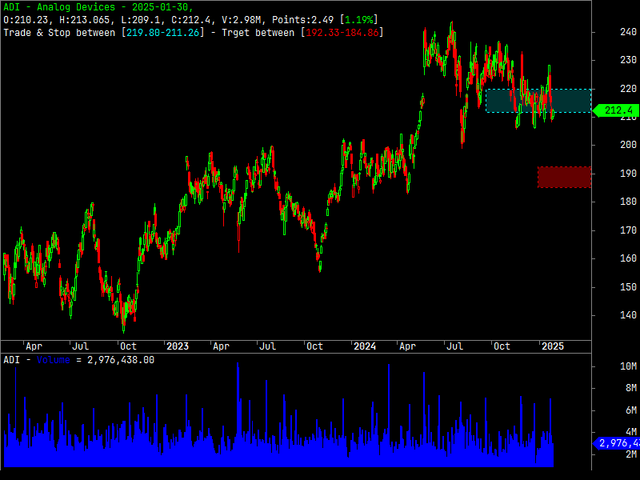Click the cyan trade range 219.80-211.26

click(x=163, y=33)
